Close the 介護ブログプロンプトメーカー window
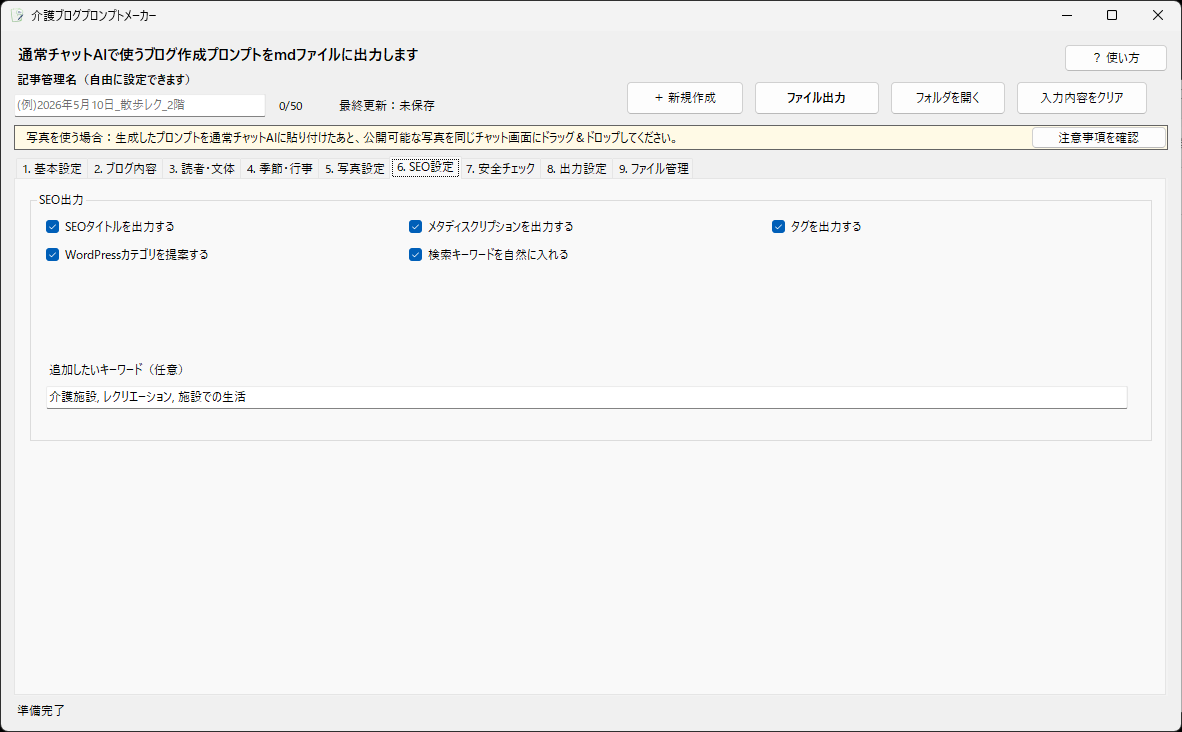The width and height of the screenshot is (1182, 732). click(1158, 15)
